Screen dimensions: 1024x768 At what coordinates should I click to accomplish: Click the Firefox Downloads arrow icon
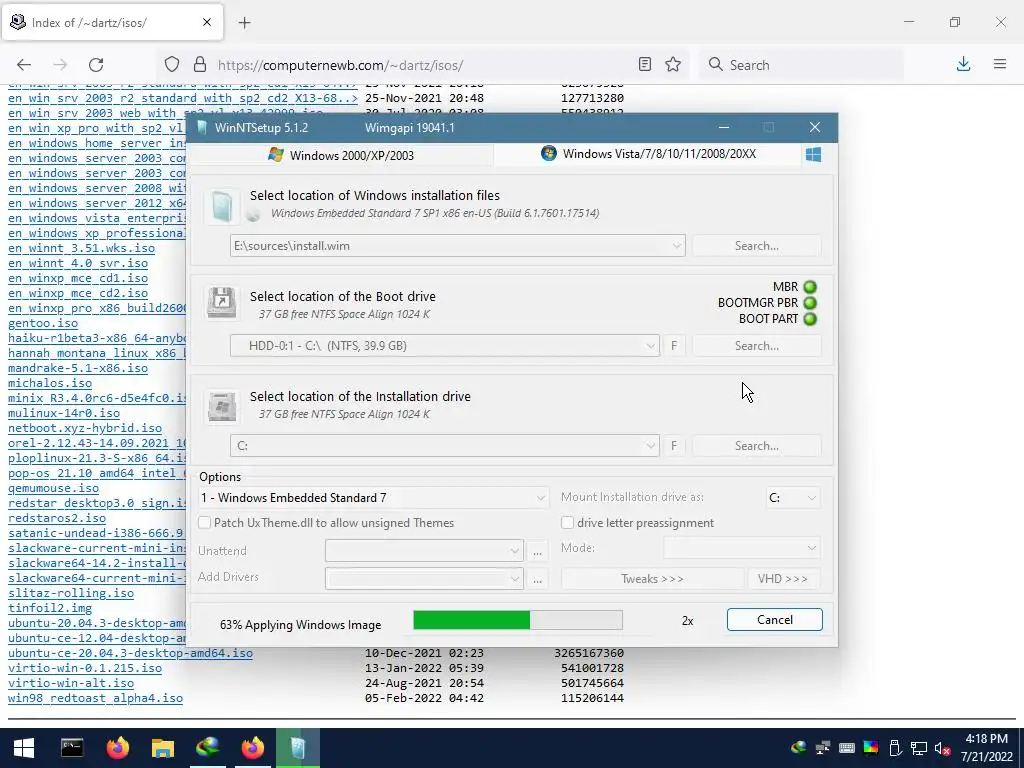[963, 64]
